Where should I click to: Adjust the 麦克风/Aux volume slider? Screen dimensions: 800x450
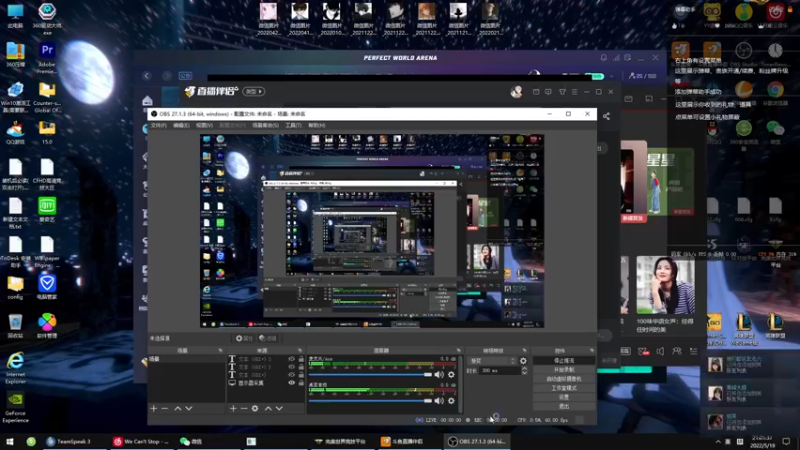click(370, 375)
